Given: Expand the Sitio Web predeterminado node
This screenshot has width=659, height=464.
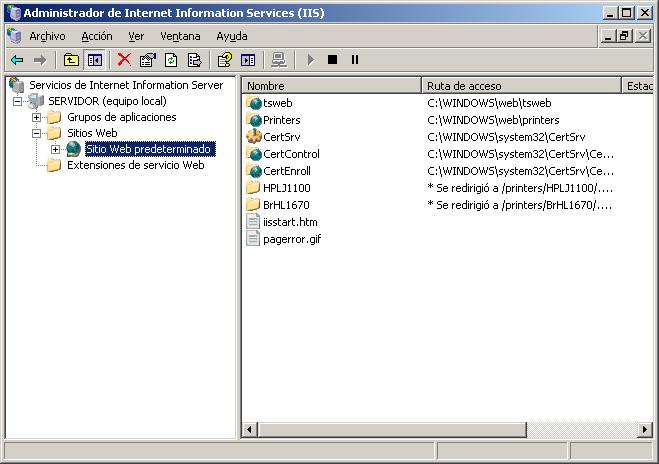Looking at the screenshot, I should pos(55,150).
